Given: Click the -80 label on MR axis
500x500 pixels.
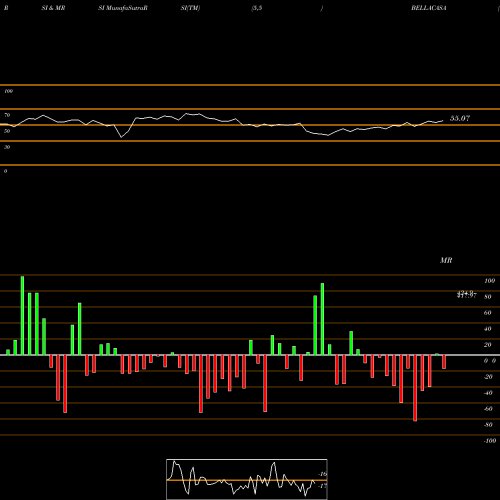Looking at the screenshot, I should click(x=488, y=425).
